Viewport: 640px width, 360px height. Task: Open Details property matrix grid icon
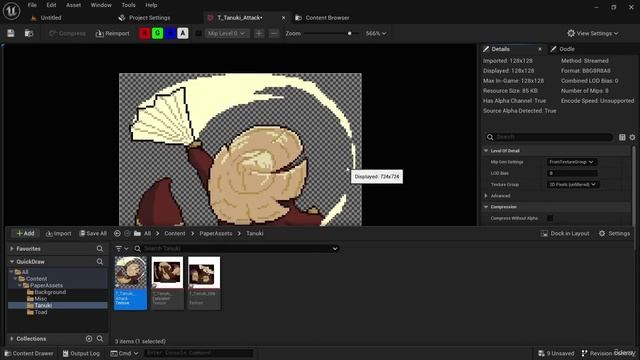point(622,137)
